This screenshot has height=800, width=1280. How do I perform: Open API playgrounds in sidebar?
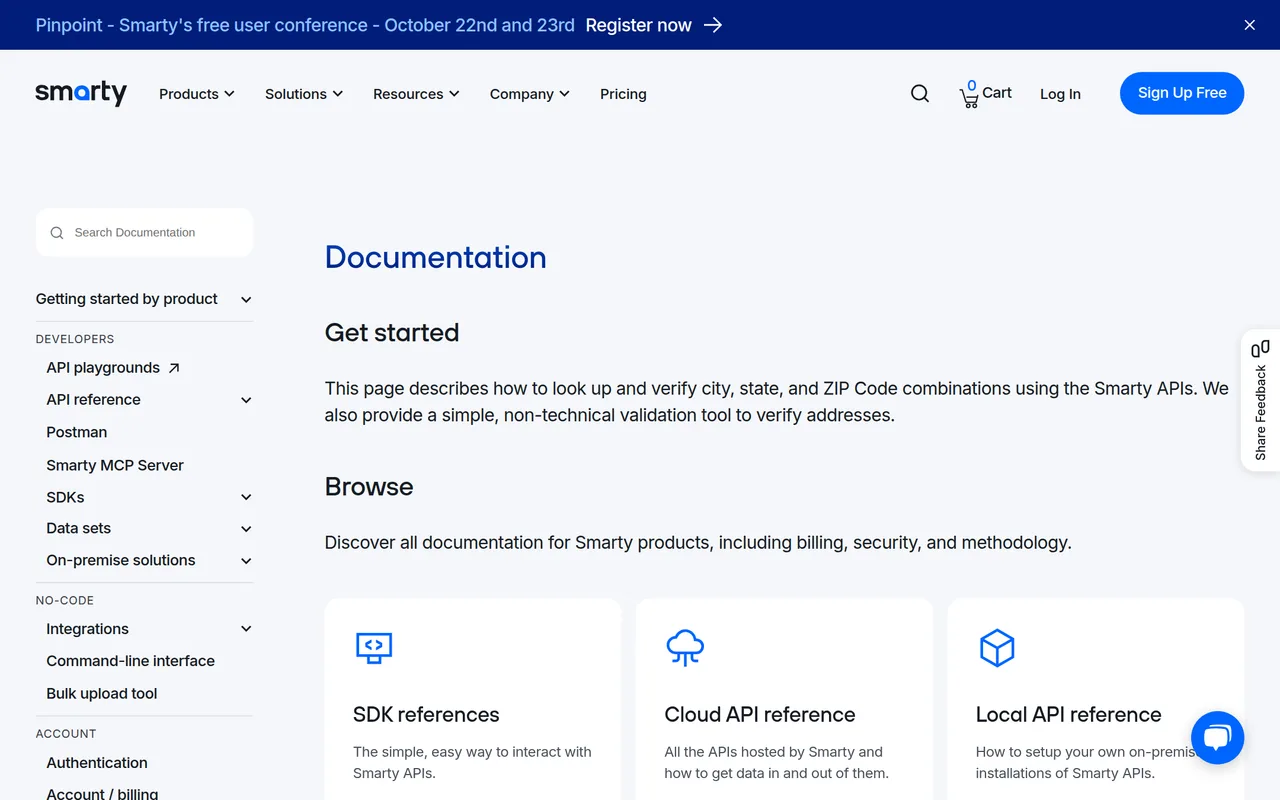tap(103, 368)
